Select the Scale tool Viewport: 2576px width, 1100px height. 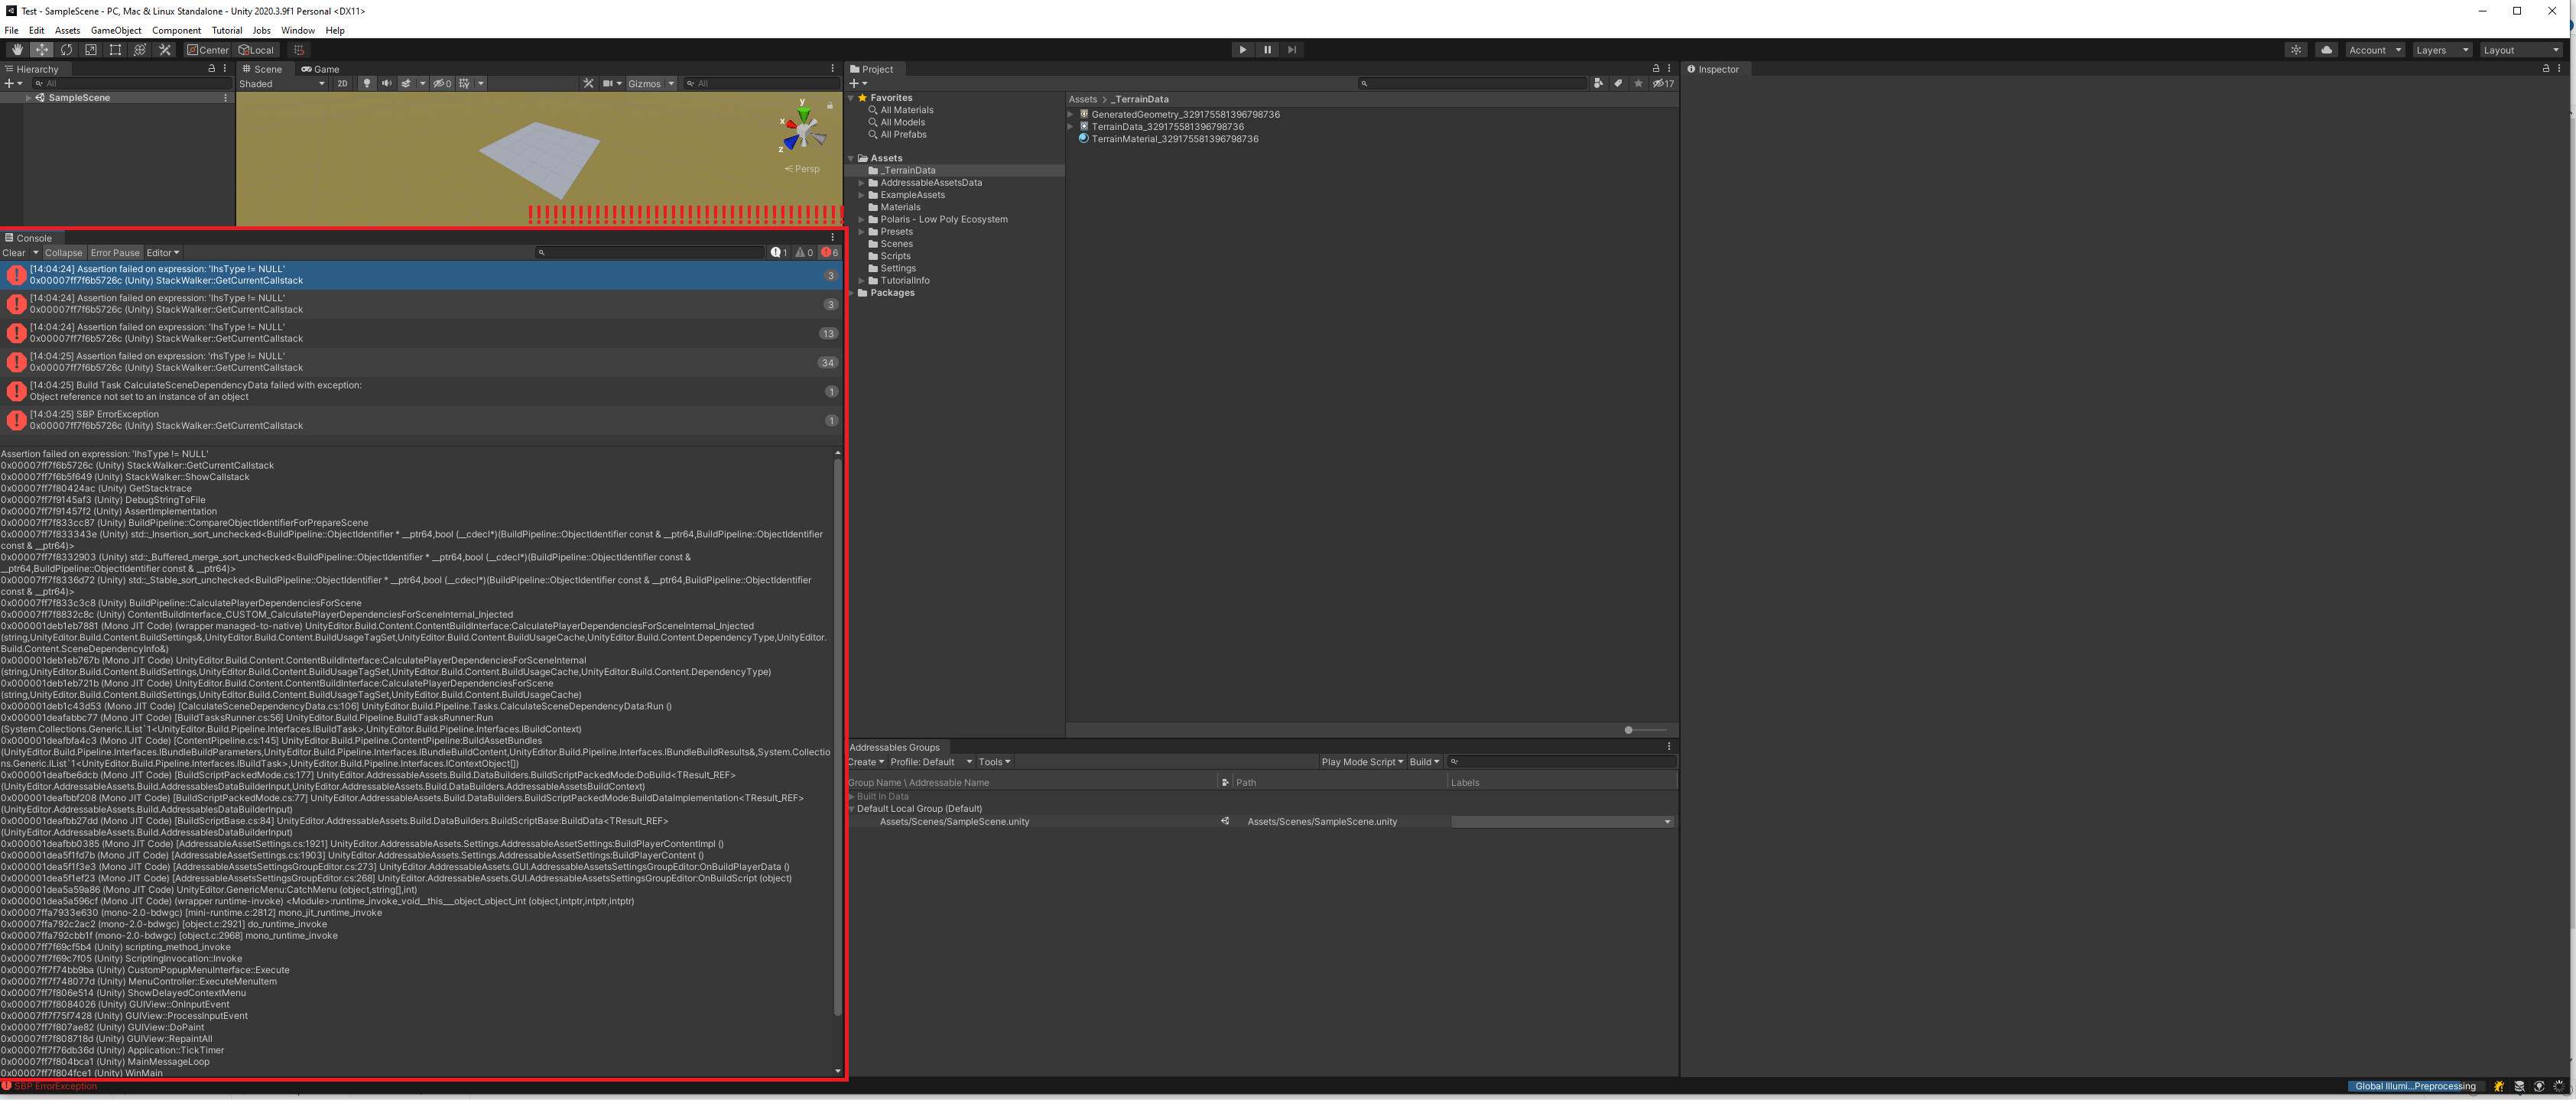click(x=91, y=50)
